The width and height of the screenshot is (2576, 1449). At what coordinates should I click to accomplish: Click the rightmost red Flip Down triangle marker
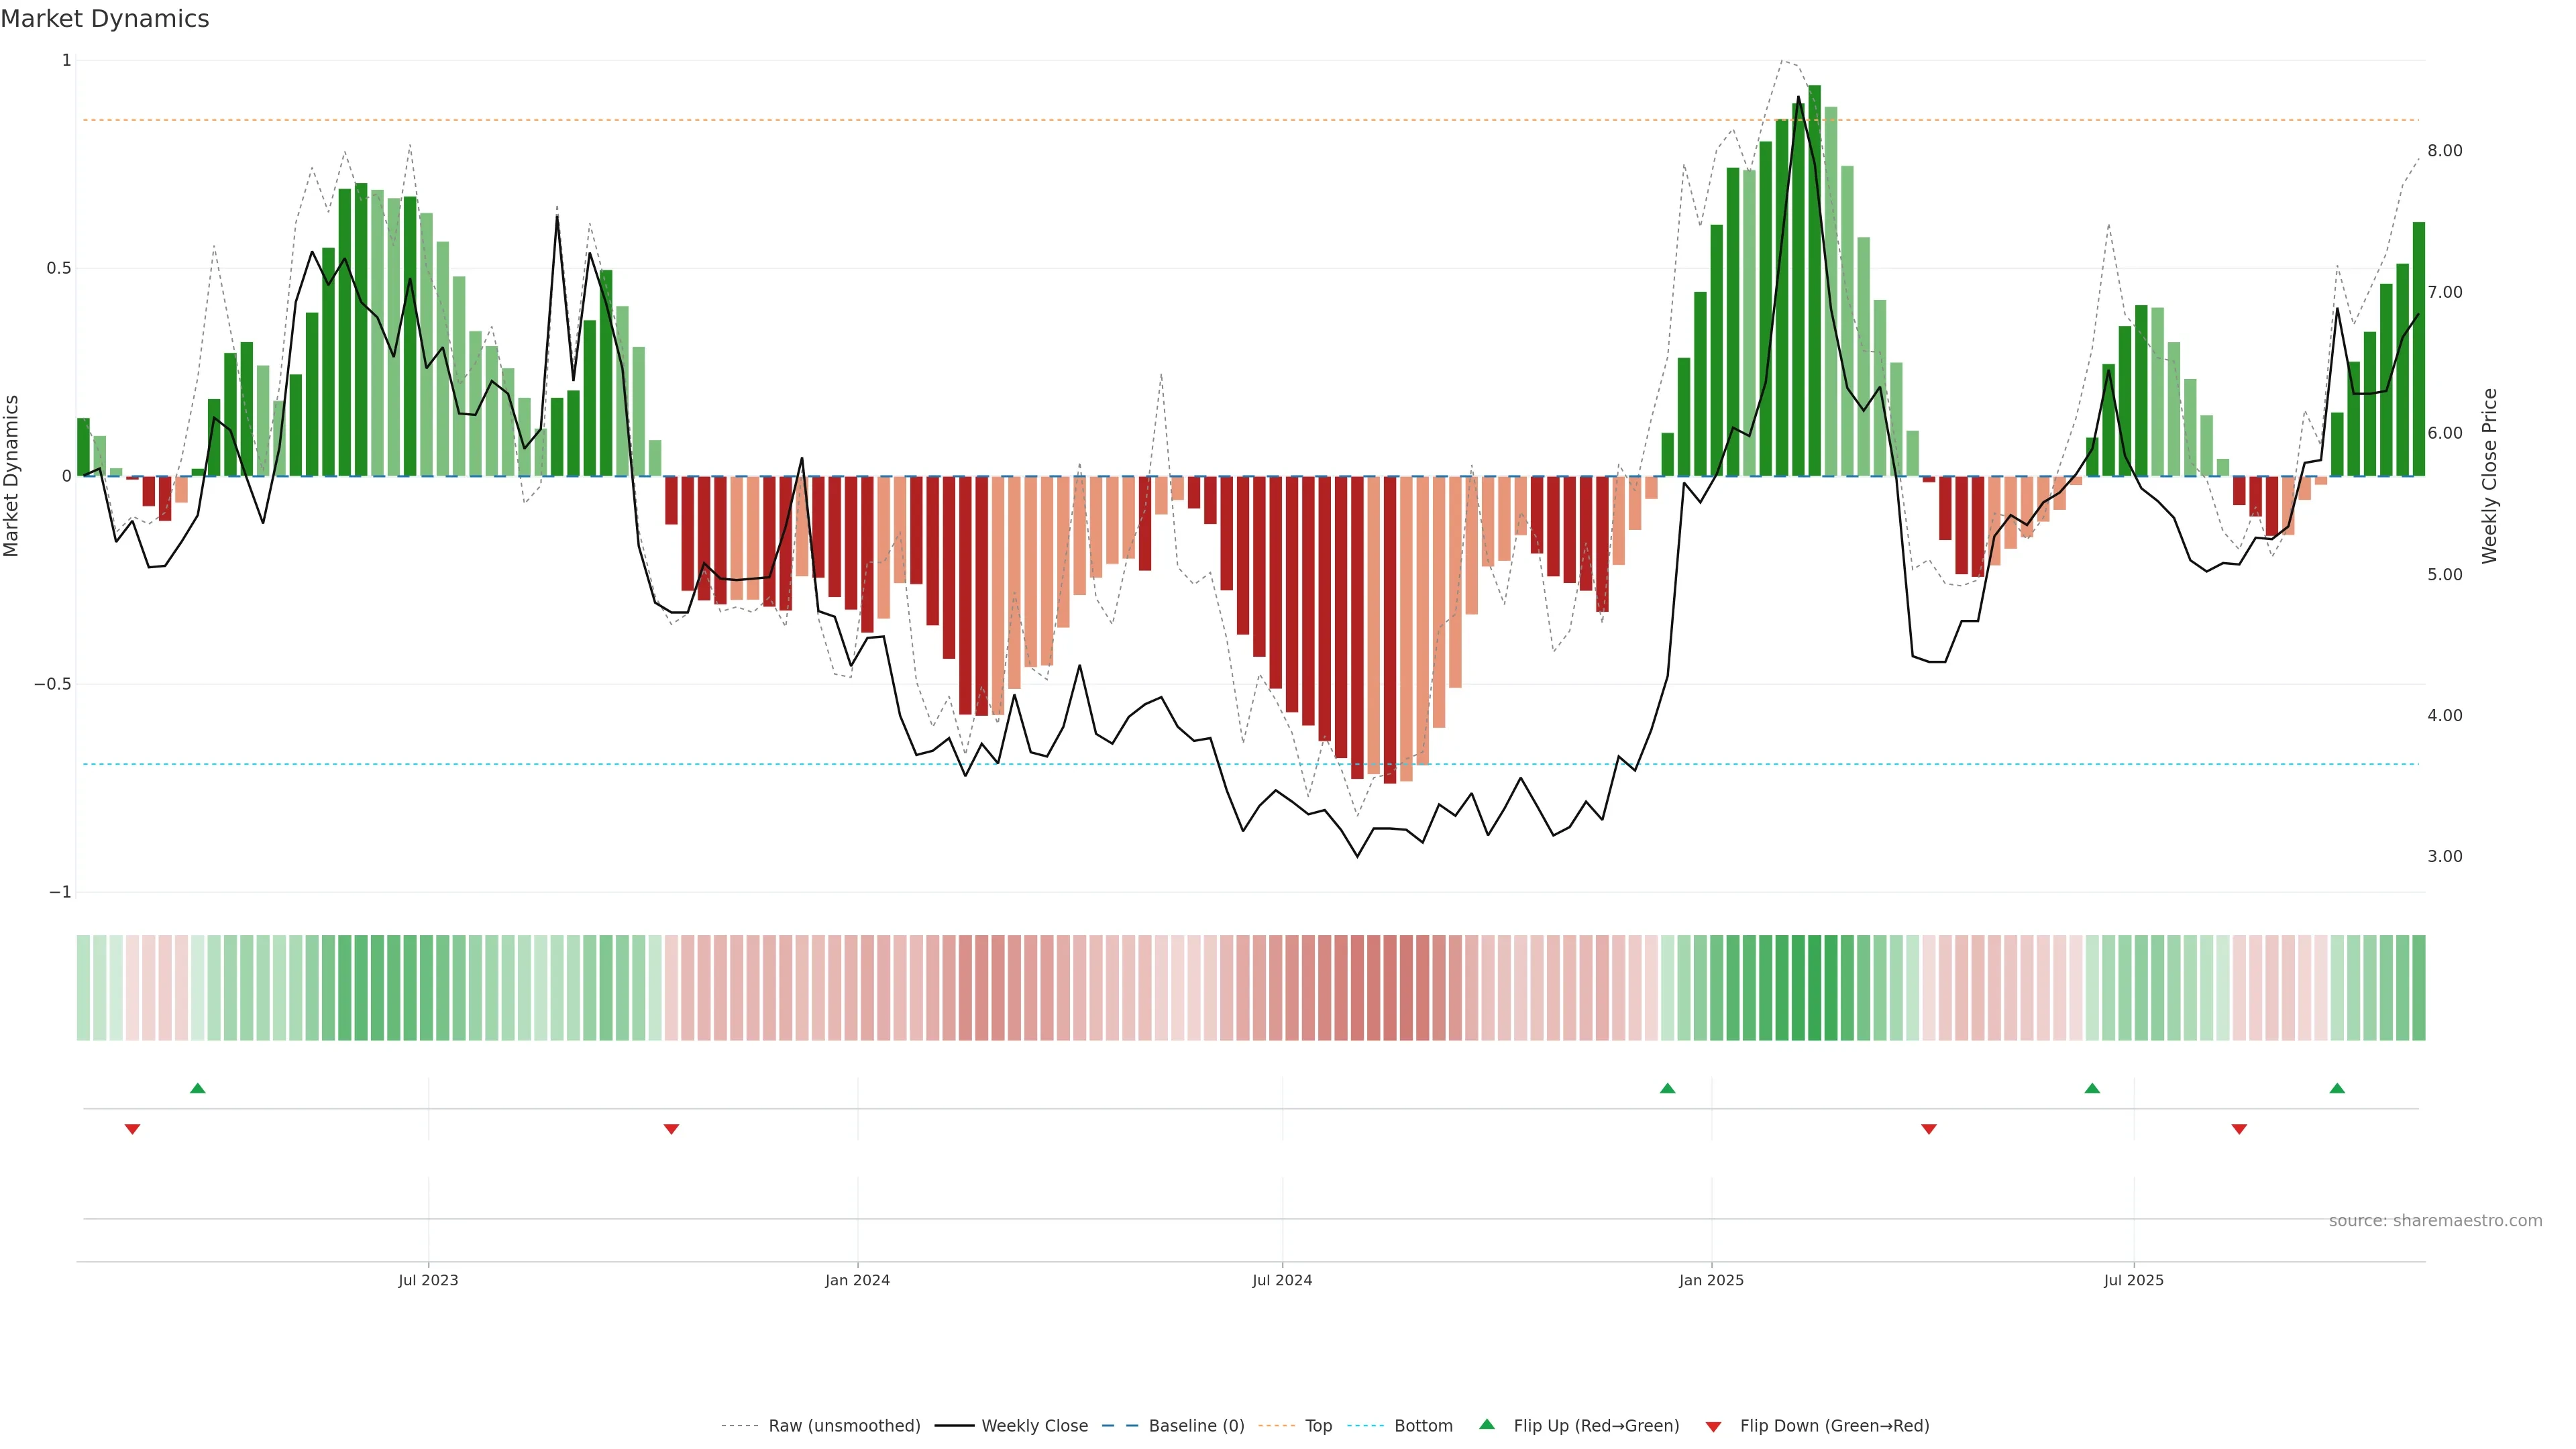click(x=2239, y=1129)
